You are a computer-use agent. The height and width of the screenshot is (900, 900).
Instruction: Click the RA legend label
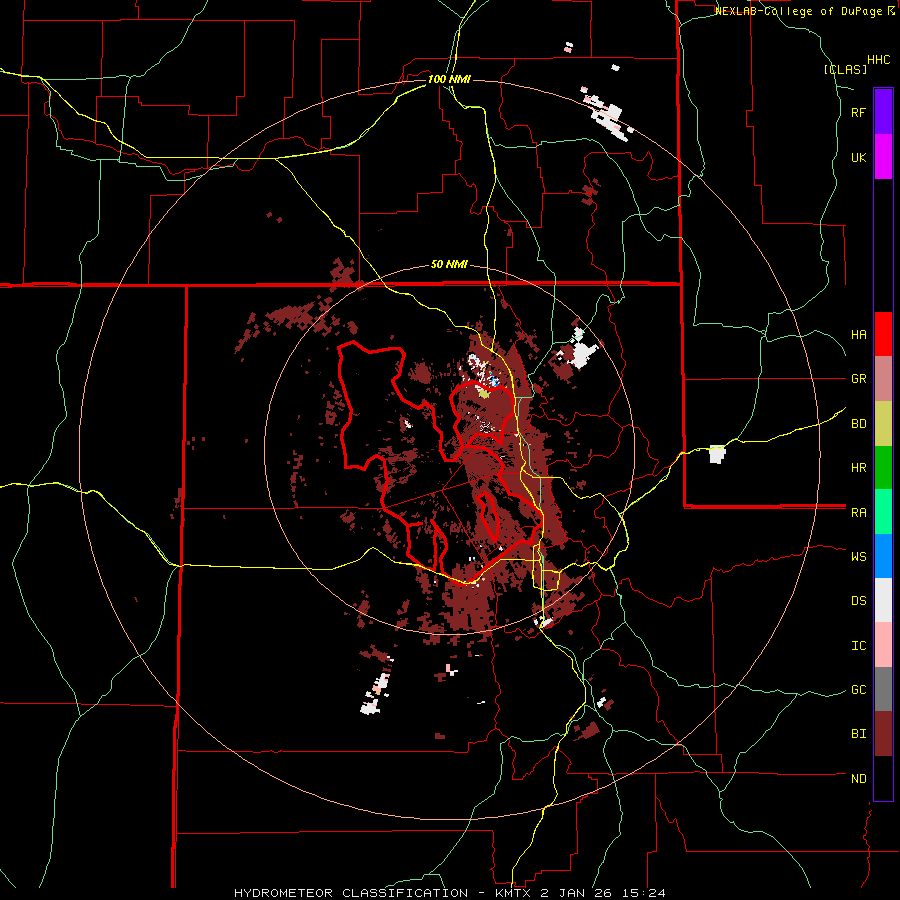858,513
